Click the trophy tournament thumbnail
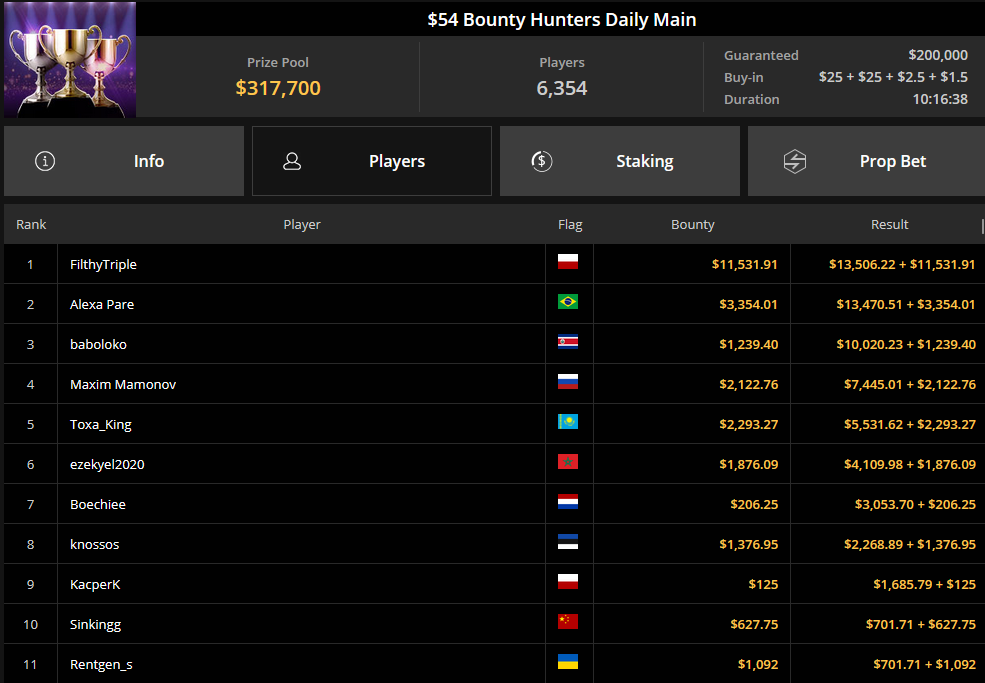Viewport: 985px width, 683px height. point(70,60)
